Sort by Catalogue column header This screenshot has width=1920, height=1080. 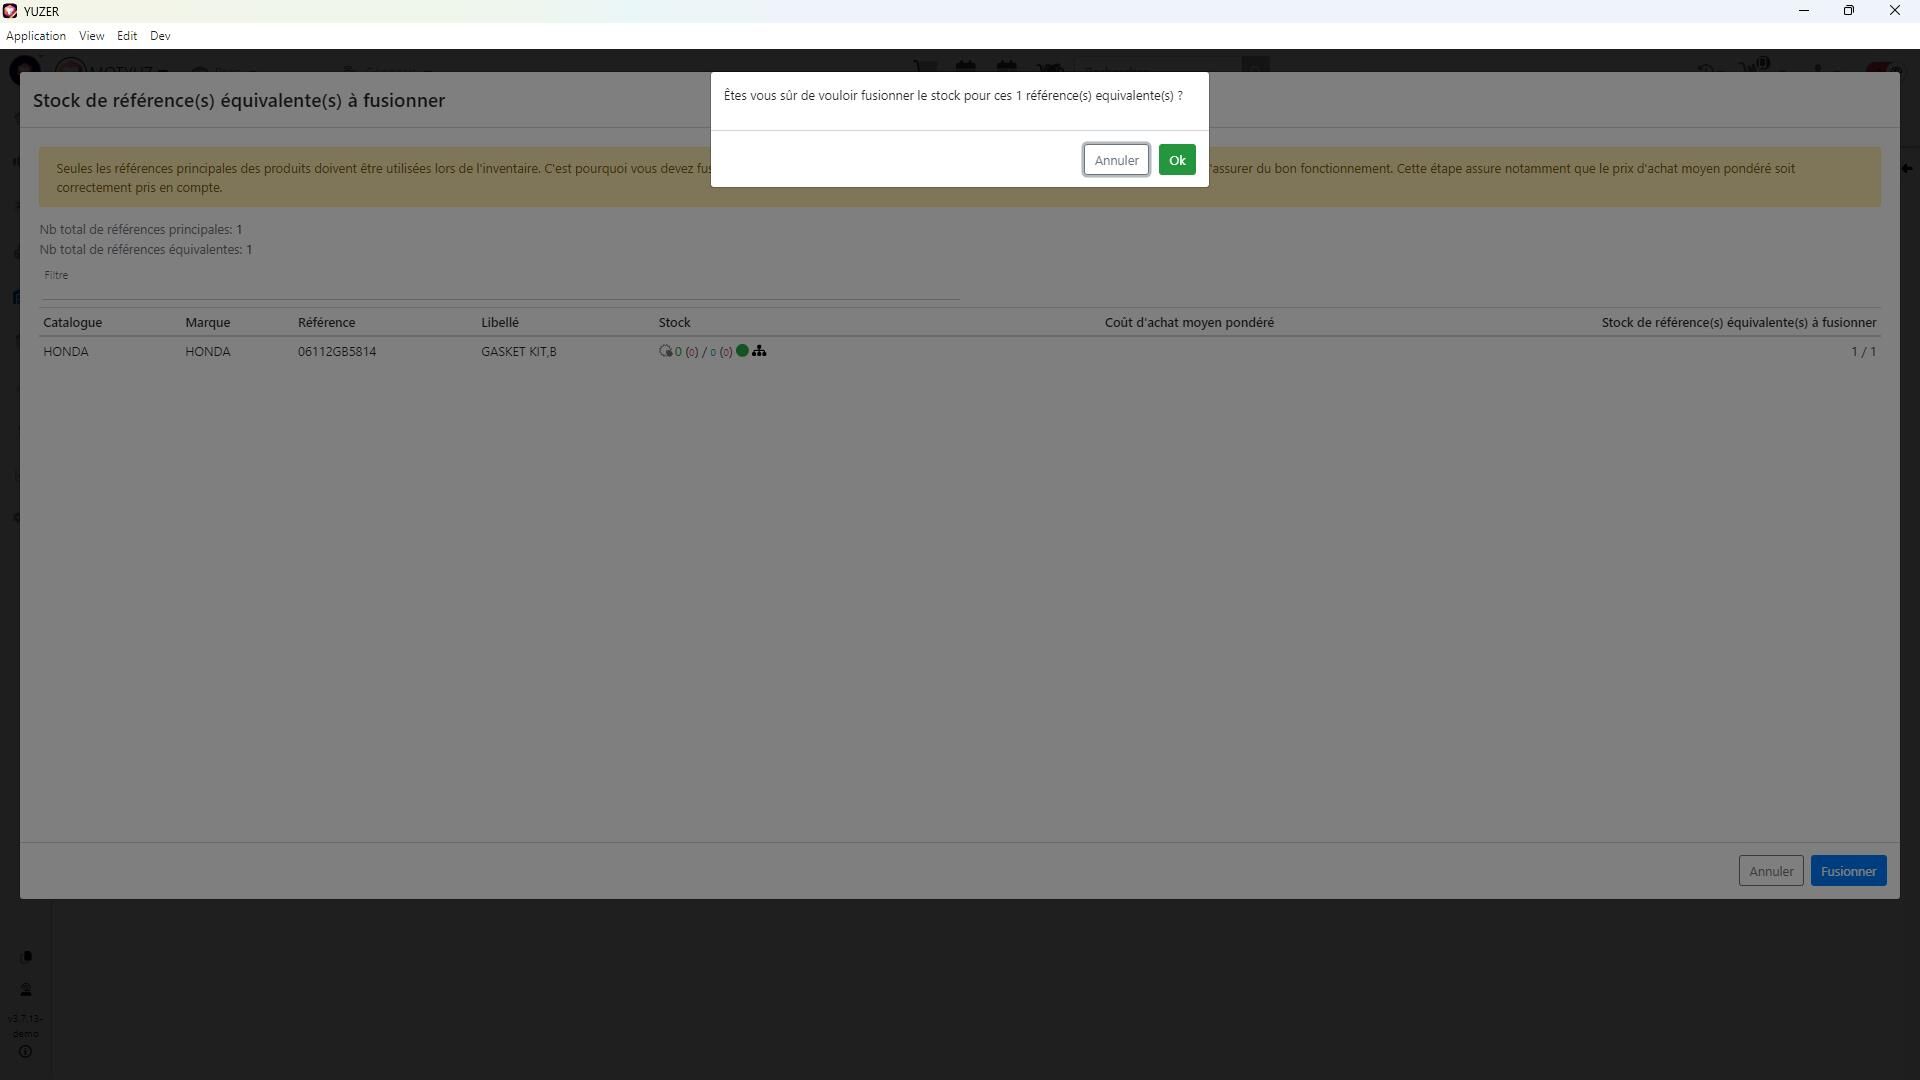coord(72,322)
